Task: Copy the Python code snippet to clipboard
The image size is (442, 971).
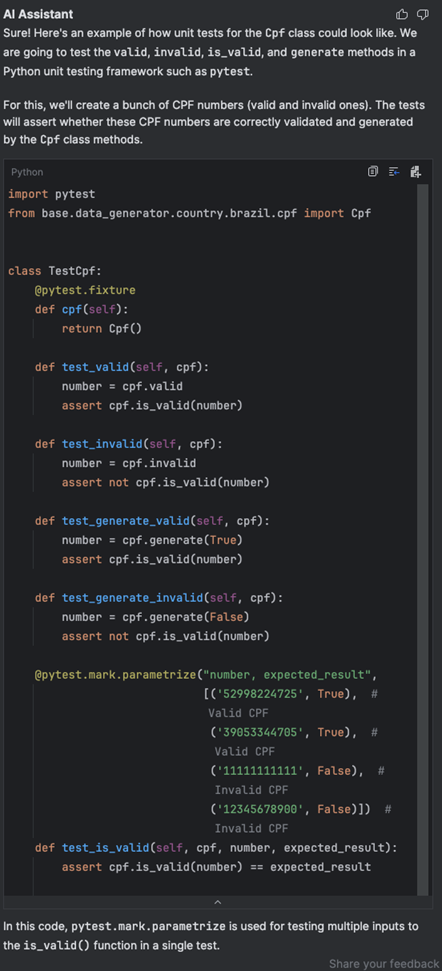Action: (x=373, y=172)
